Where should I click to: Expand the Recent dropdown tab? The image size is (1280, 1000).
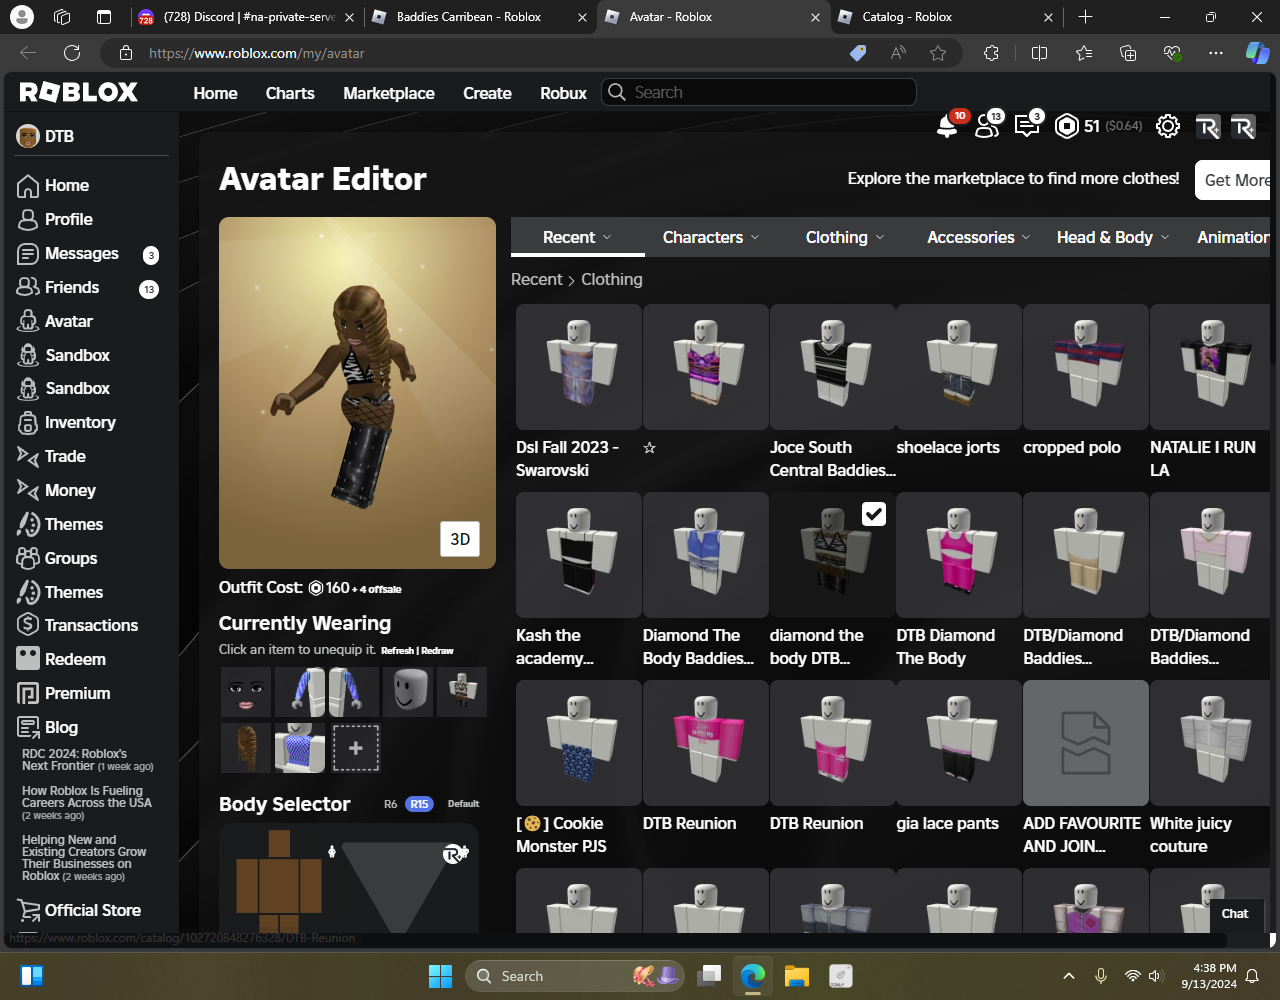pos(577,237)
